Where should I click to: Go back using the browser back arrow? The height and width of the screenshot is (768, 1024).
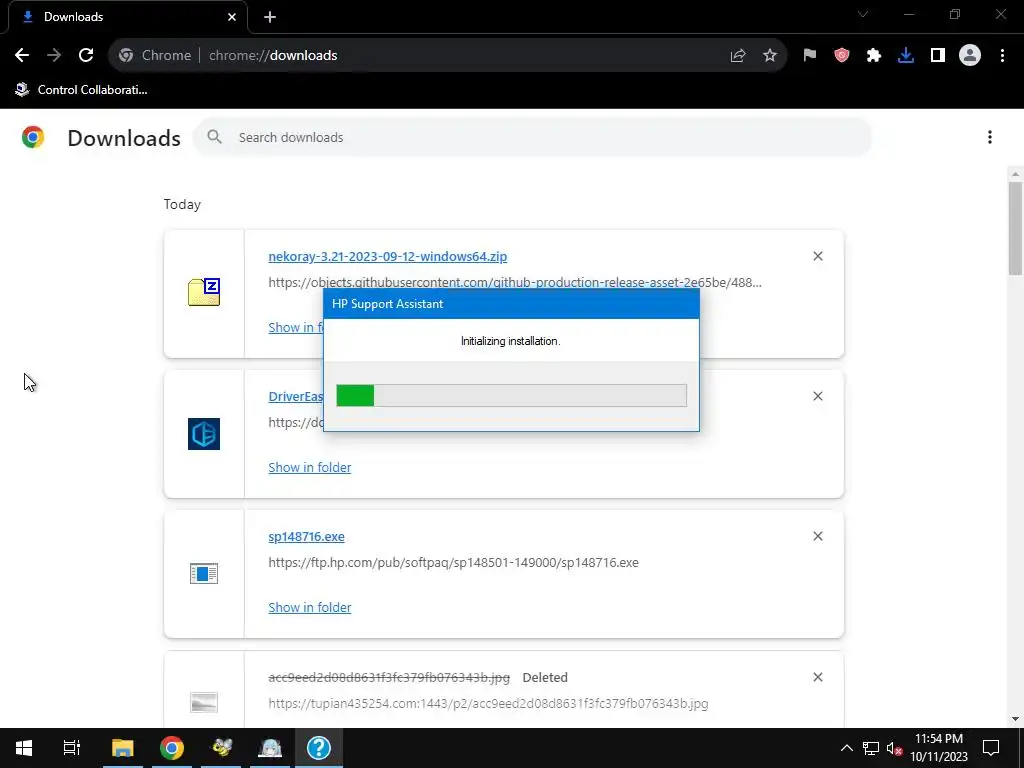click(22, 56)
